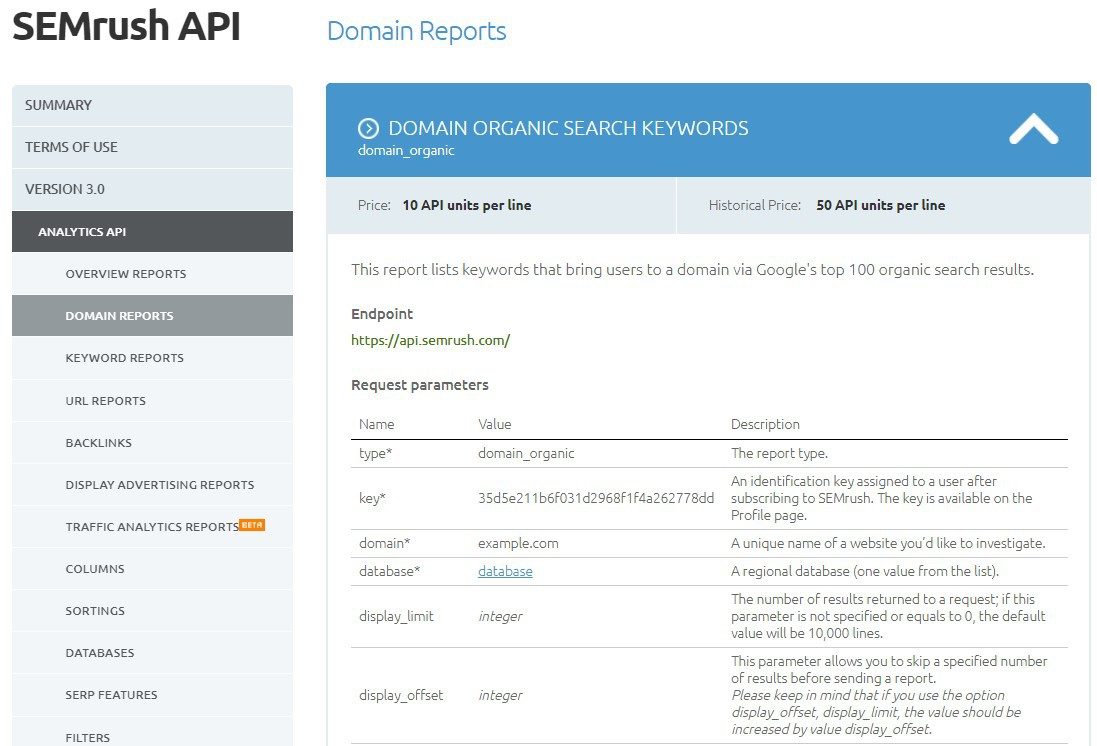Go to Backlinks section
Viewport: 1097px width, 746px height.
coord(153,442)
